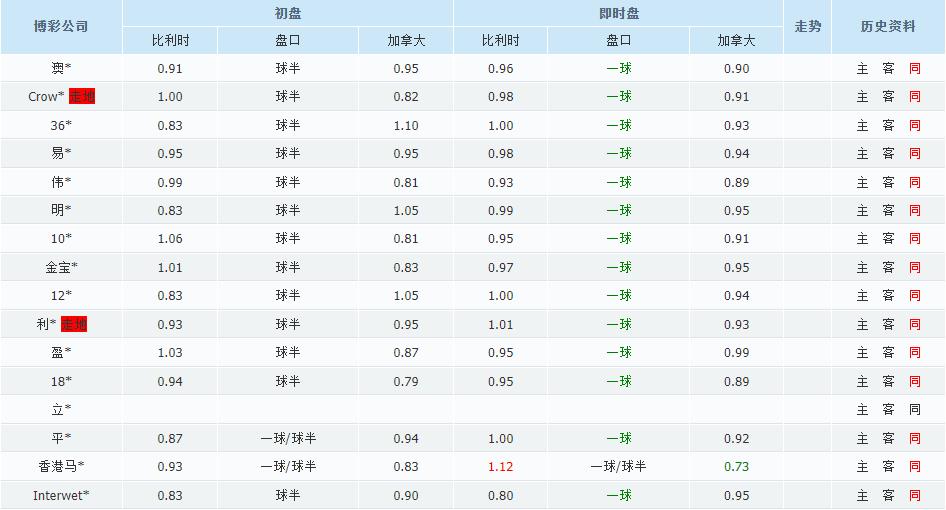Image resolution: width=946 pixels, height=510 pixels.
Task: Open 客 link in the Interwet* row
Action: [889, 496]
